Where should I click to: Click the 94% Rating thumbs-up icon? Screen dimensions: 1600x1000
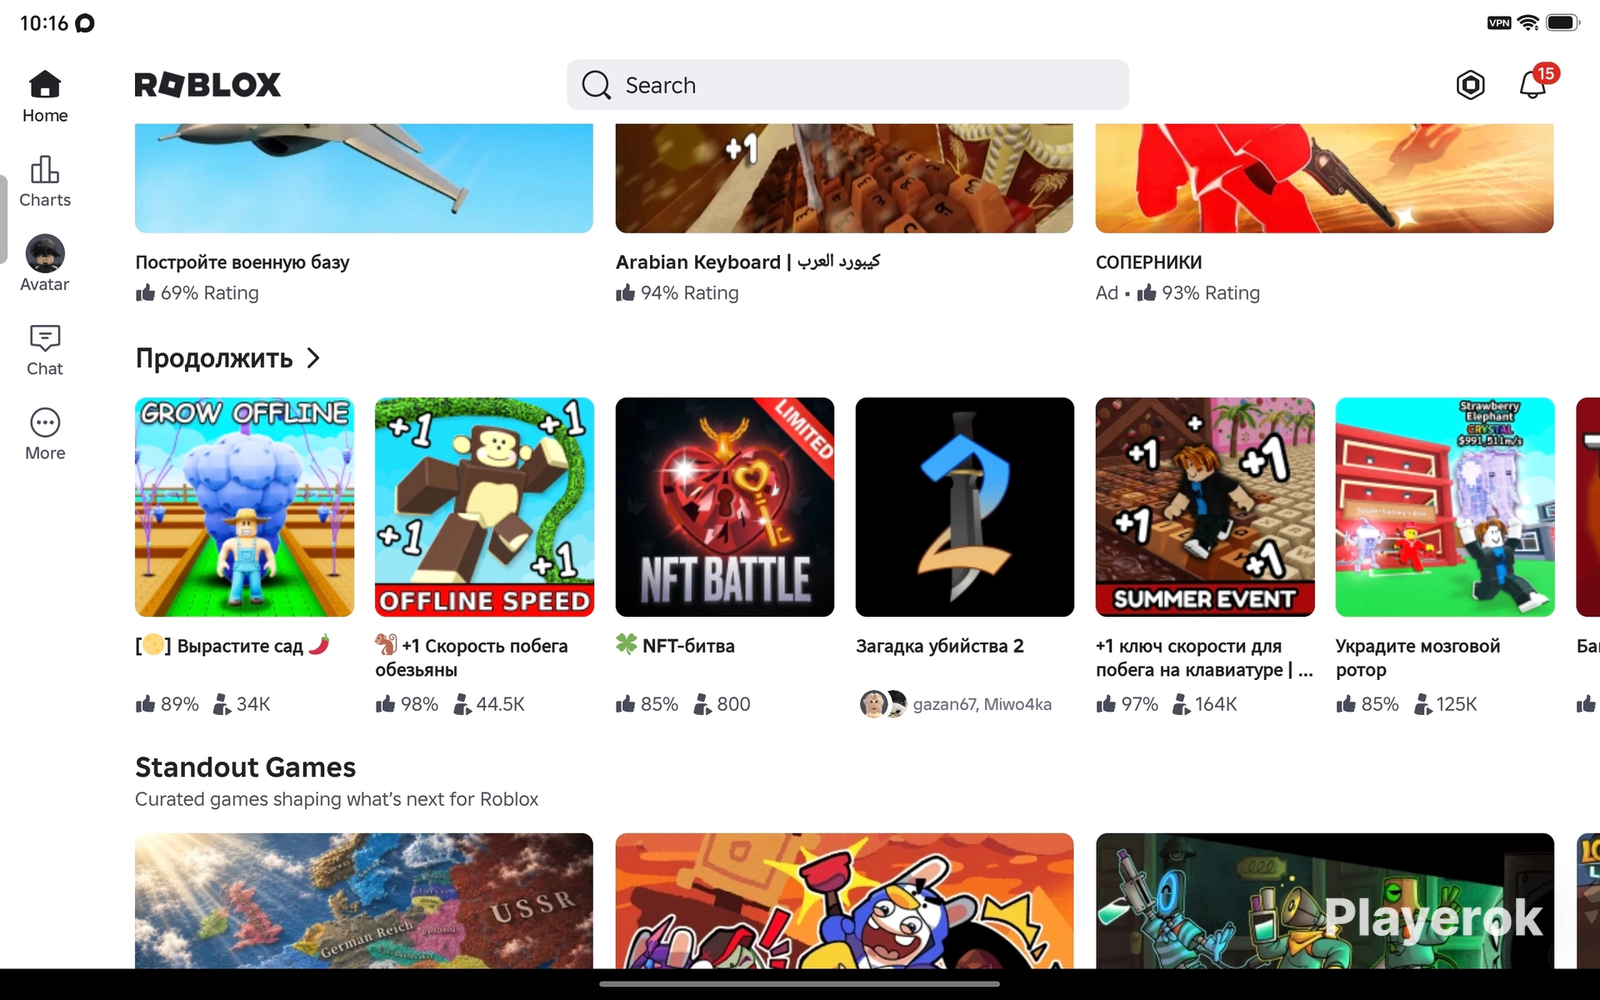pos(626,292)
